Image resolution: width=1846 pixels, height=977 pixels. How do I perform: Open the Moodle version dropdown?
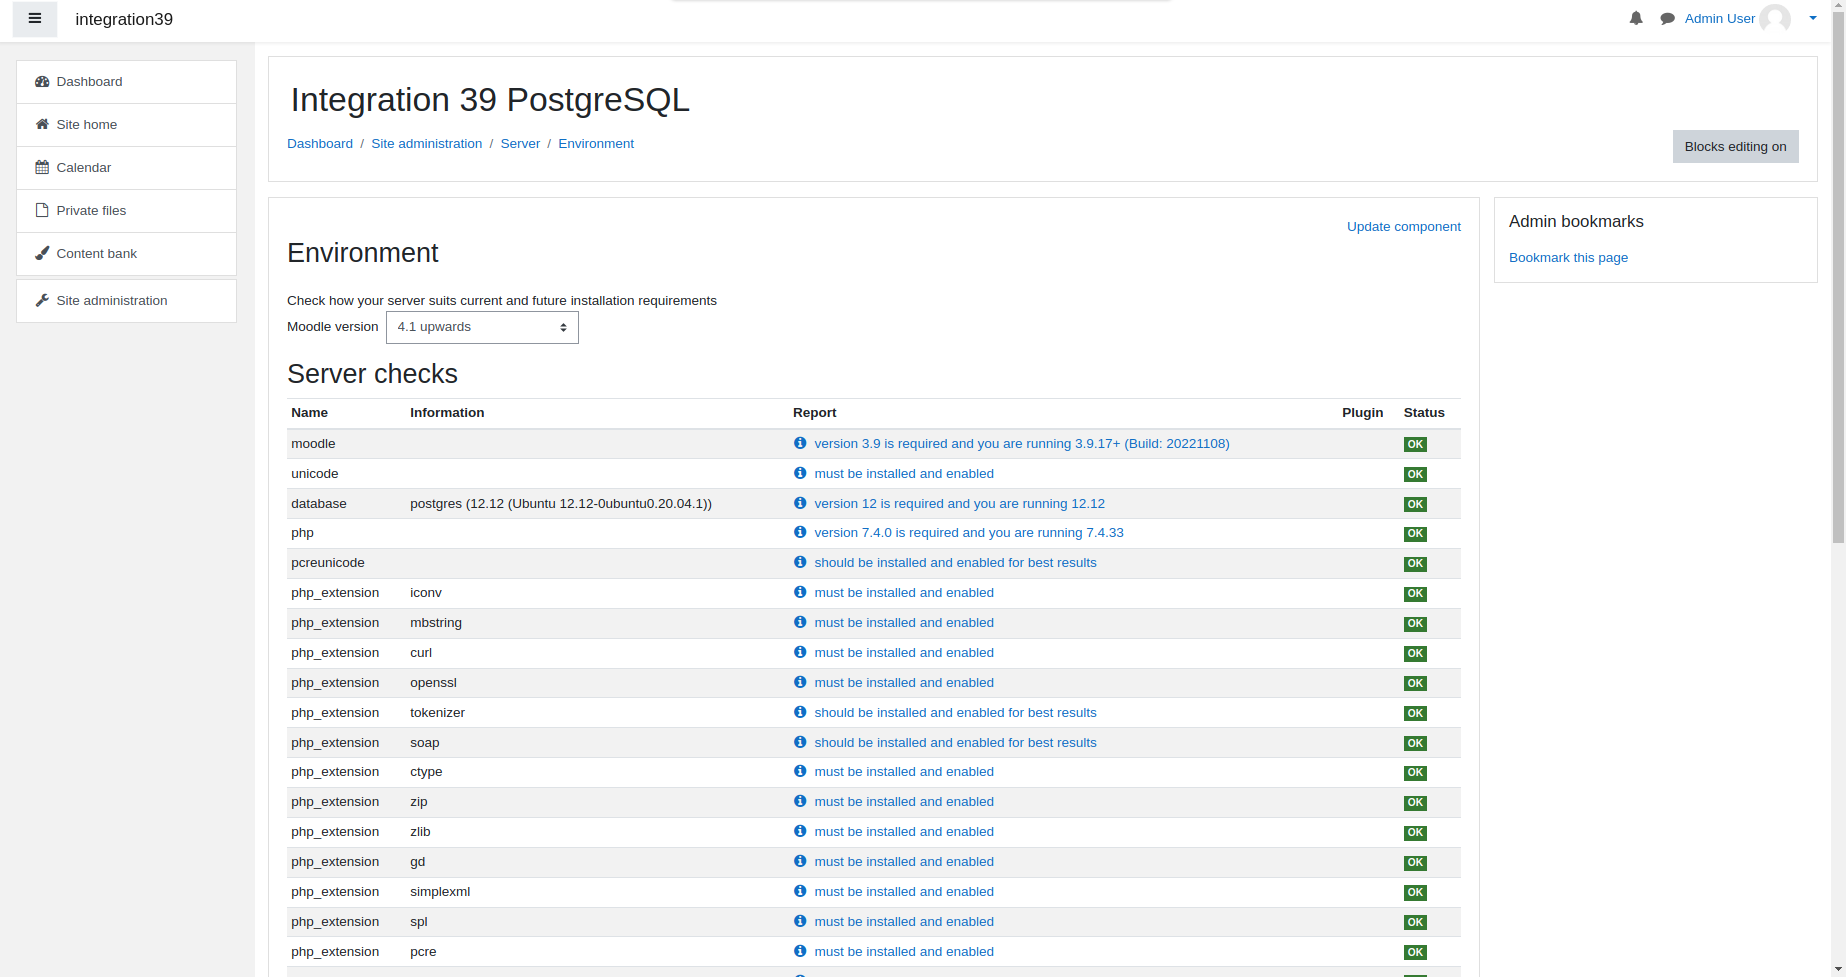pyautogui.click(x=482, y=327)
